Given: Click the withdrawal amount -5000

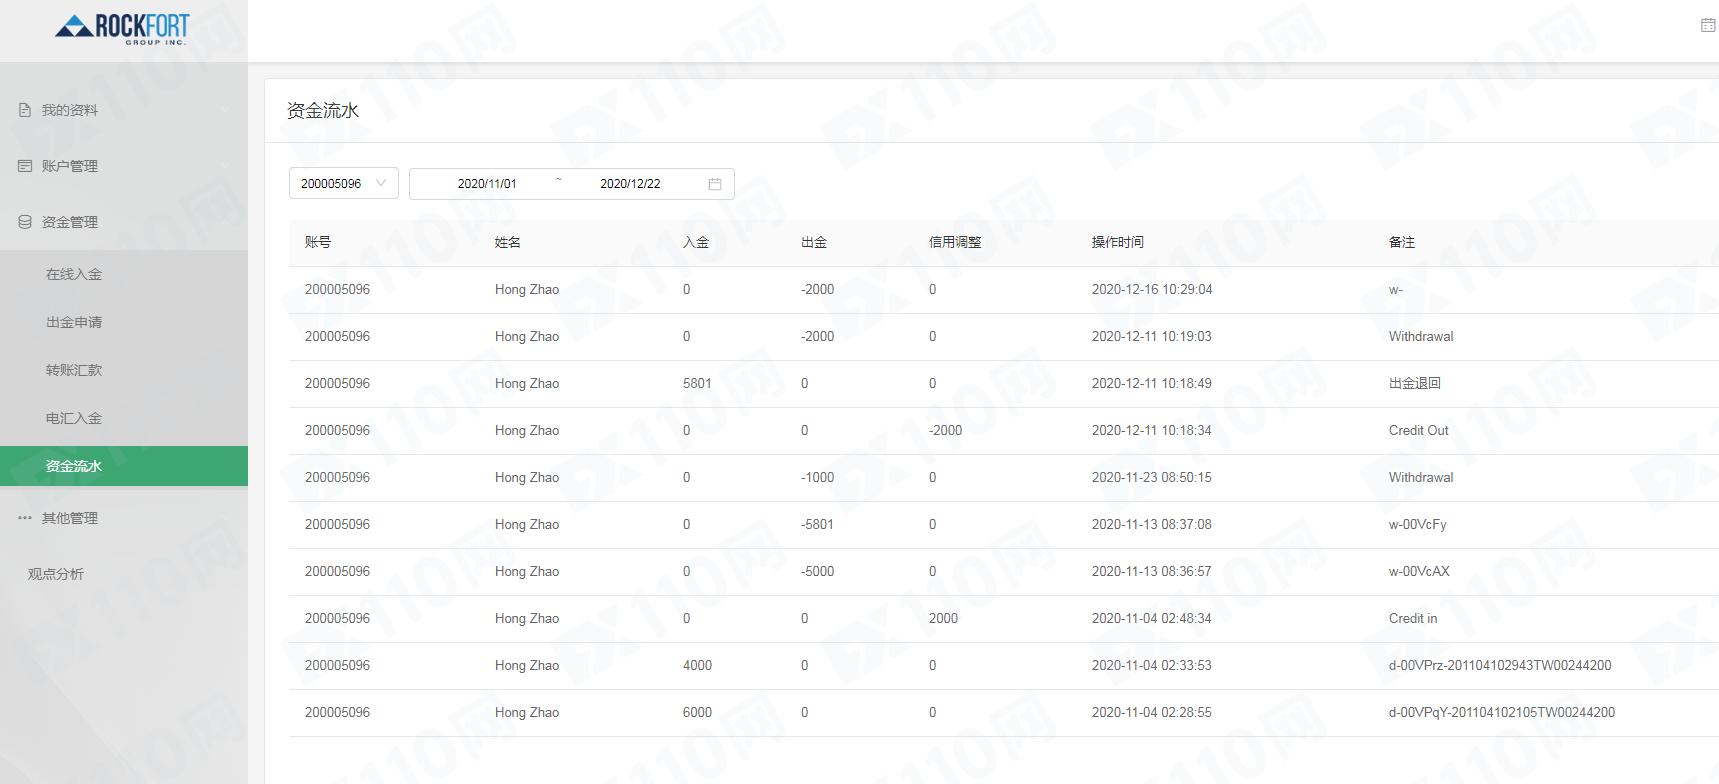Looking at the screenshot, I should coord(818,572).
